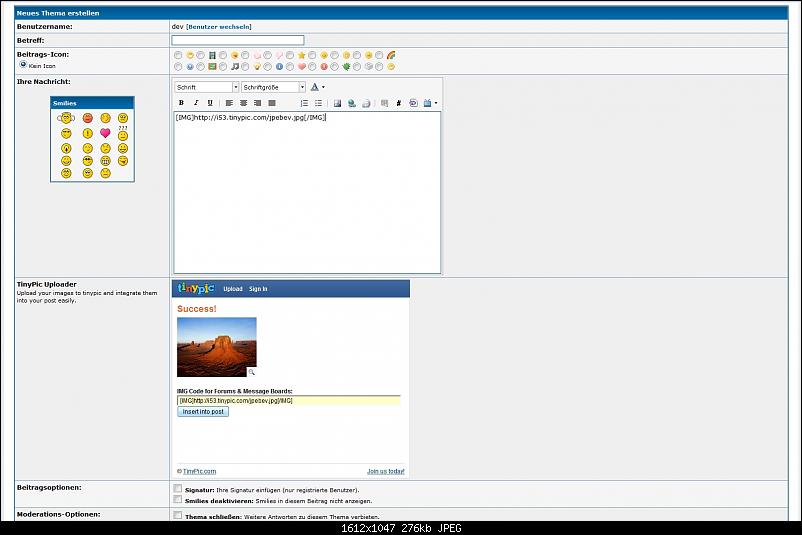Insert the pink heart smiley
This screenshot has height=535, width=802.
click(104, 133)
